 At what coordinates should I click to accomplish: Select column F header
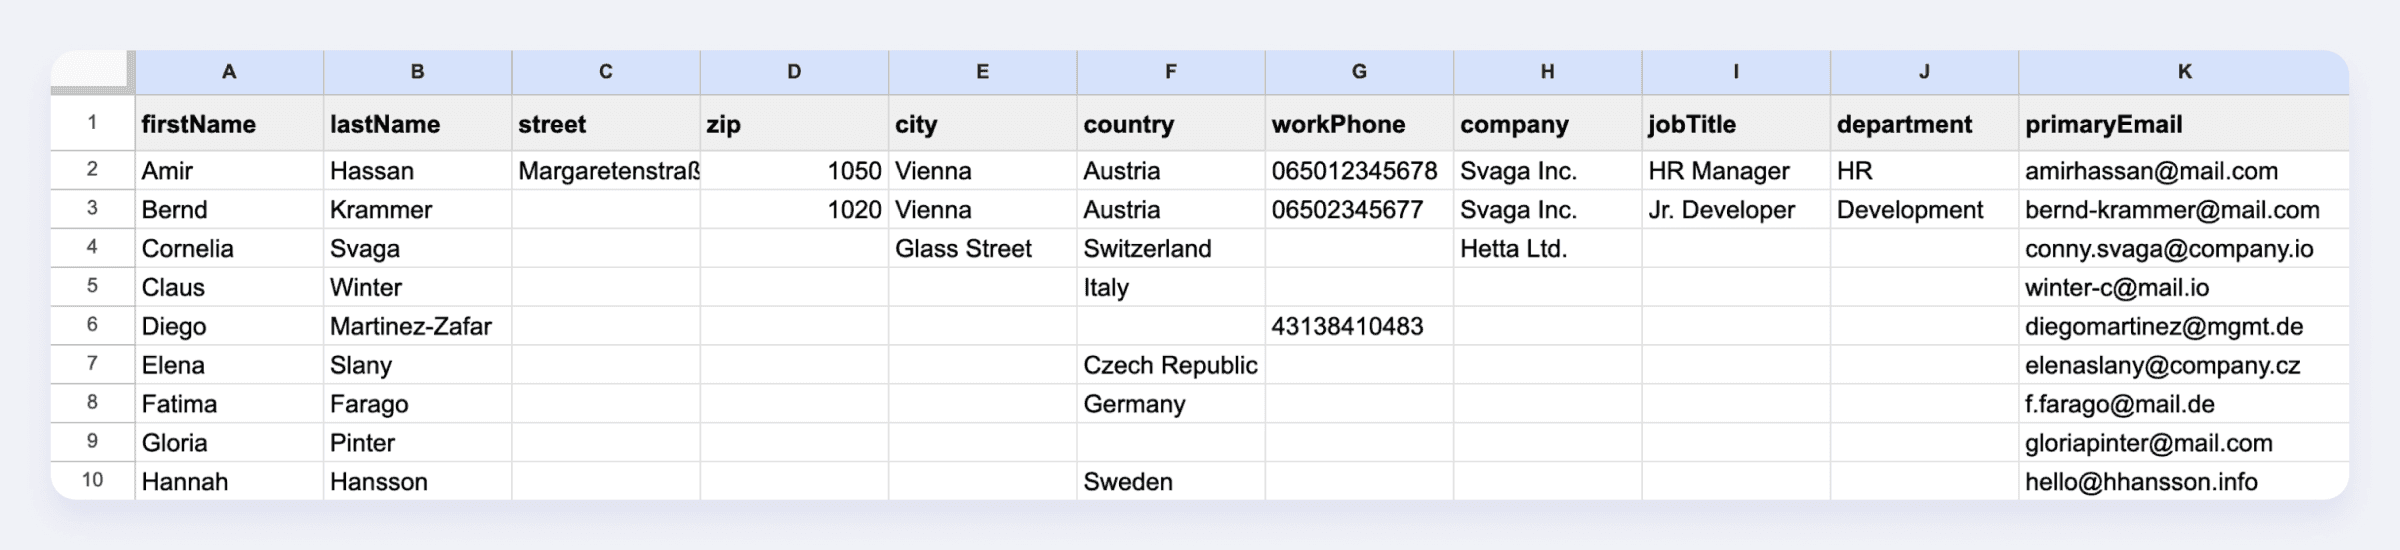[x=1171, y=72]
